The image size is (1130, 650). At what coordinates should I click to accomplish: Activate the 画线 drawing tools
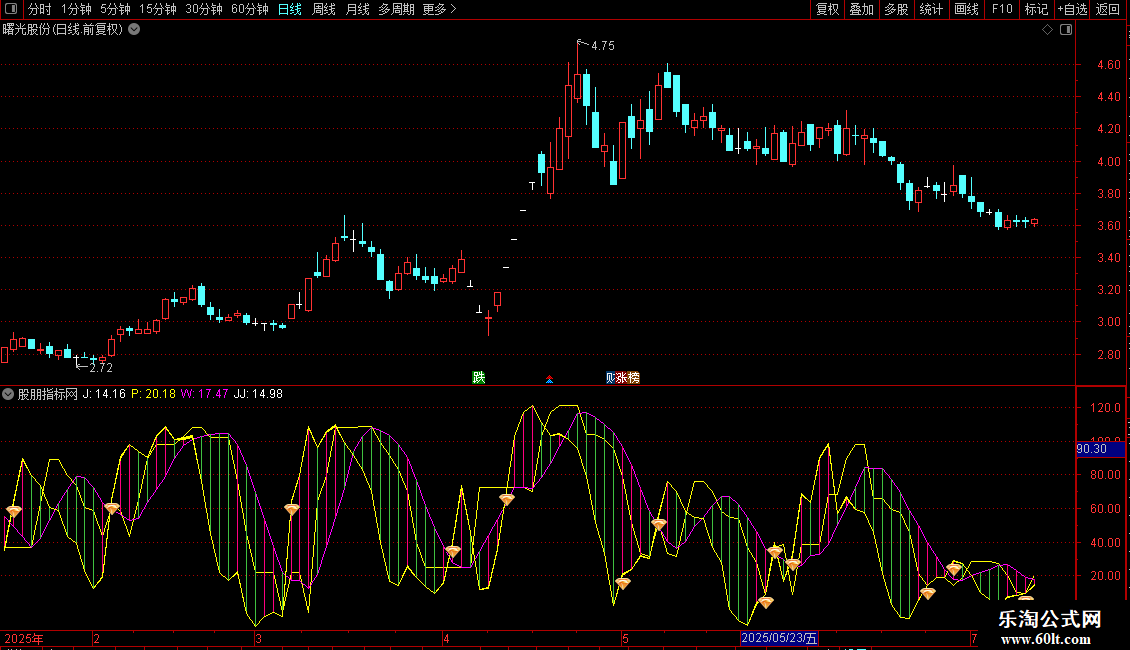(966, 9)
